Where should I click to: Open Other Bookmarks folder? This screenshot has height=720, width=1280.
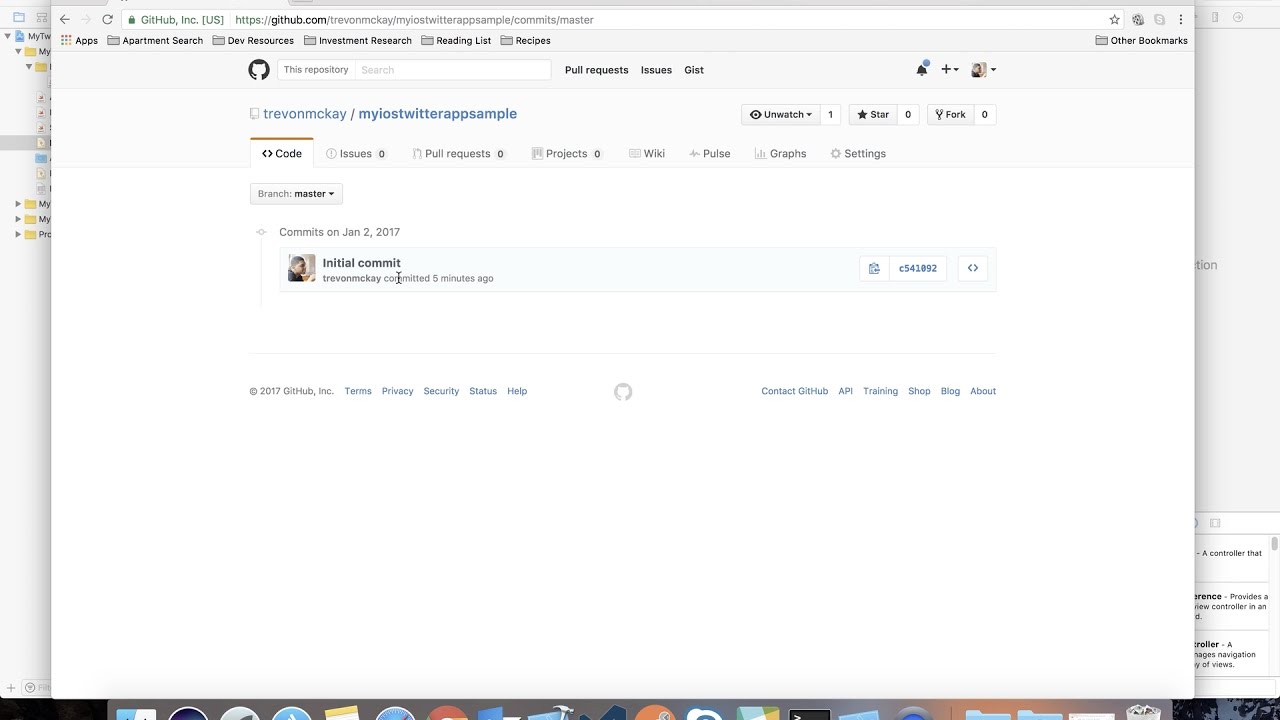[1141, 41]
